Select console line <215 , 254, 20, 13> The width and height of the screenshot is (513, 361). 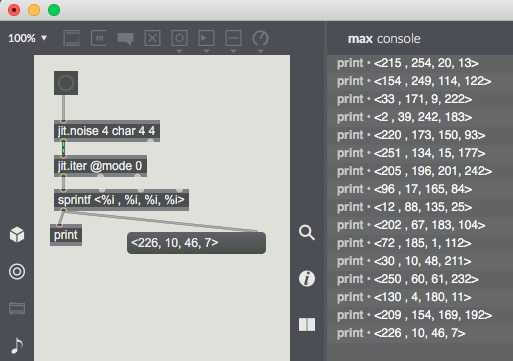pos(420,63)
